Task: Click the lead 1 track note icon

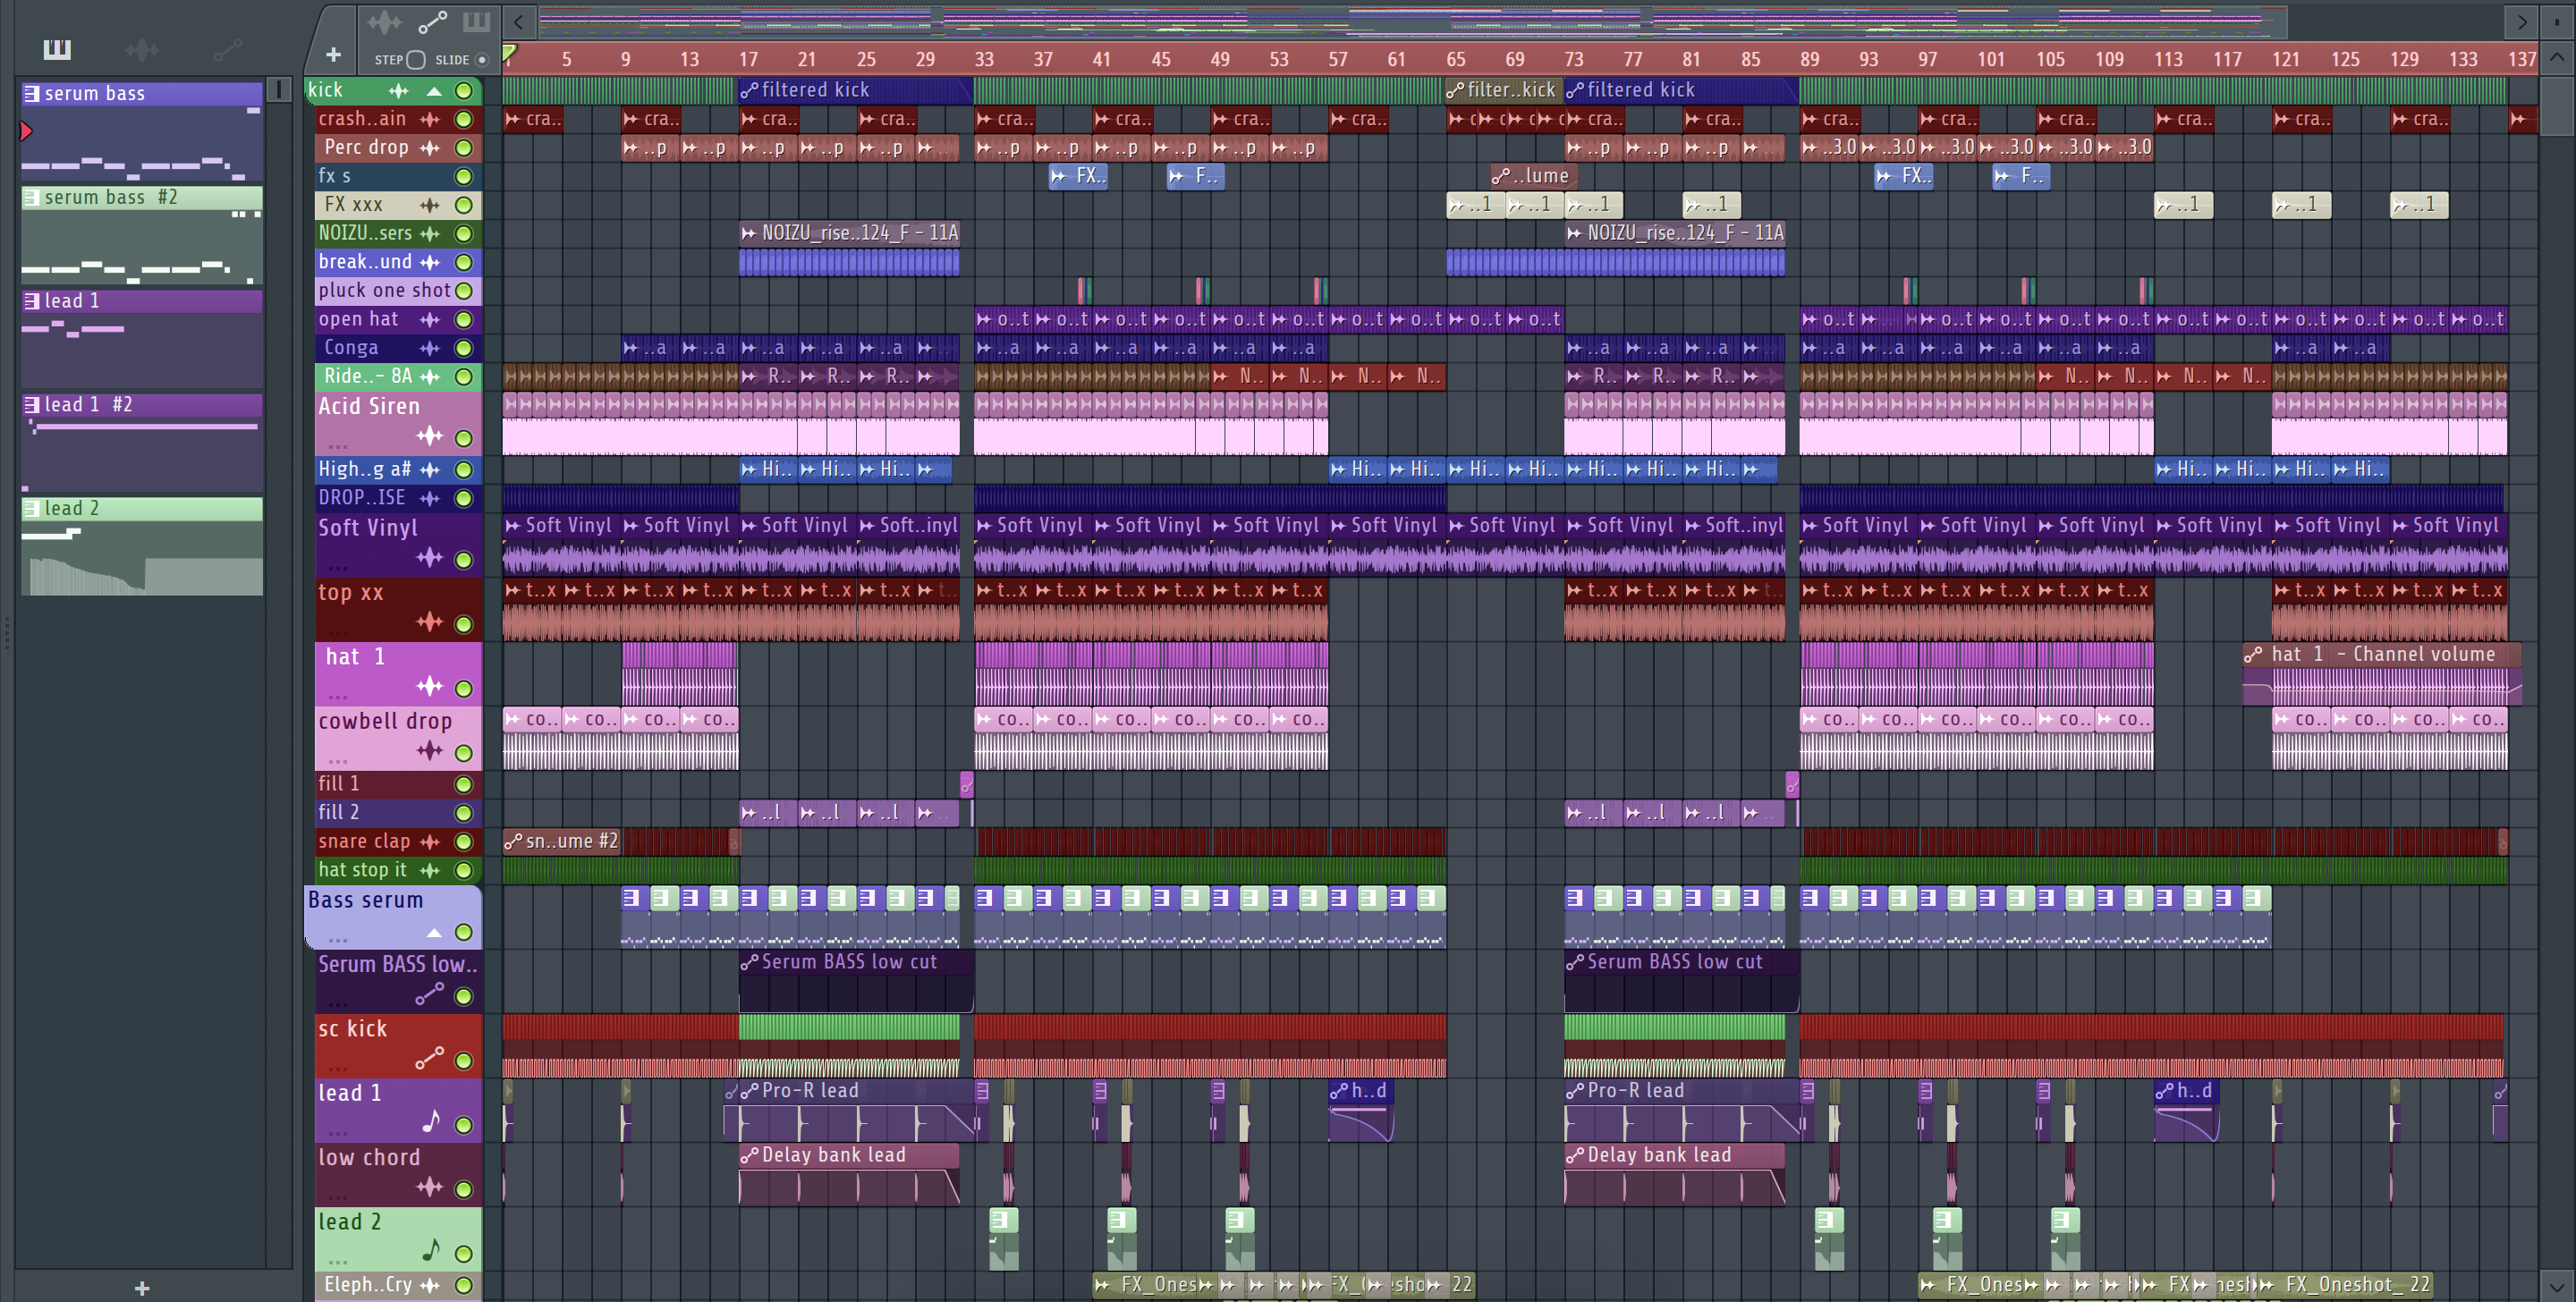Action: click(x=431, y=1121)
